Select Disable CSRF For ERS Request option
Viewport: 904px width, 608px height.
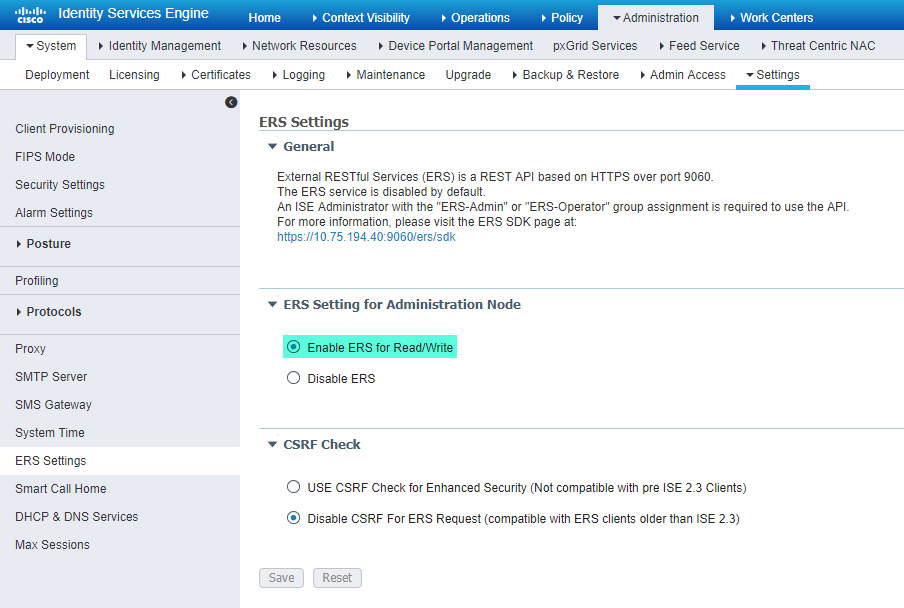pyautogui.click(x=293, y=518)
